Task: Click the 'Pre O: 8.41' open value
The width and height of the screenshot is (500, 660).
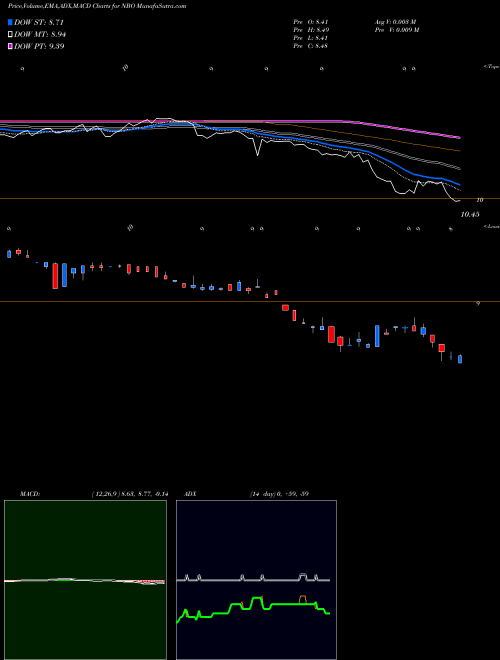Action: pos(311,22)
